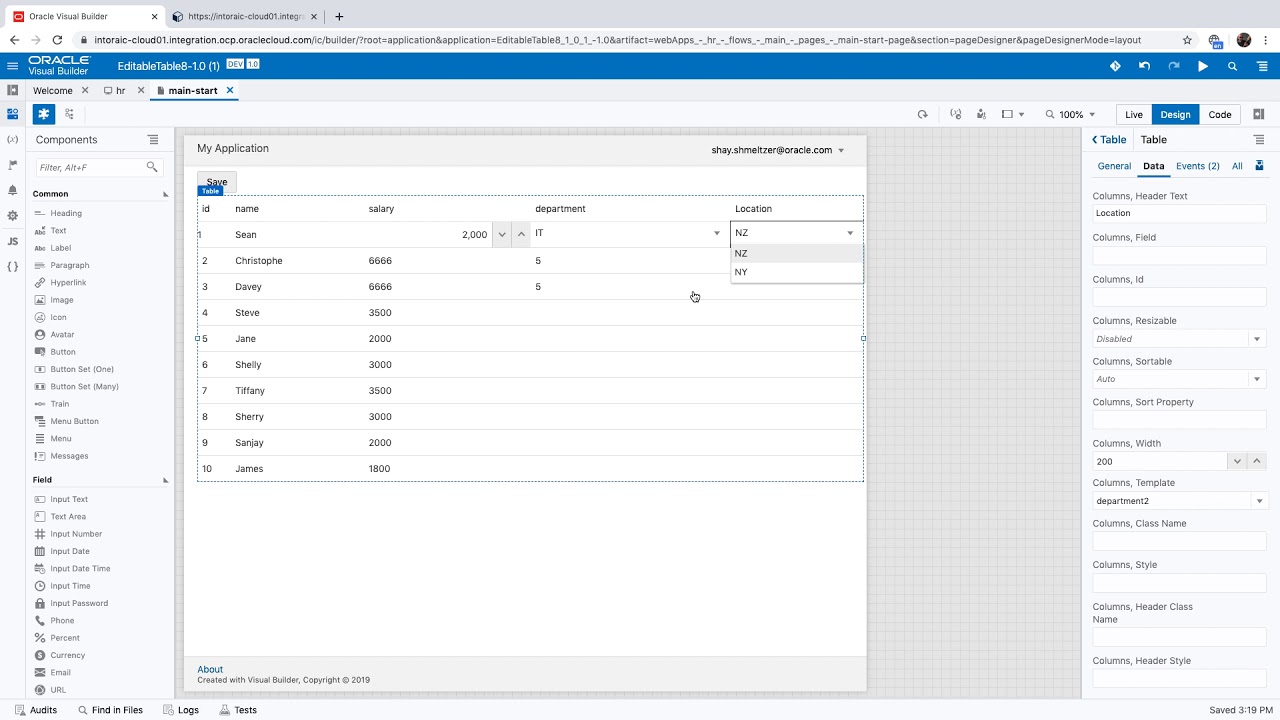This screenshot has width=1280, height=720.
Task: Focus the components Filter field
Action: click(91, 167)
